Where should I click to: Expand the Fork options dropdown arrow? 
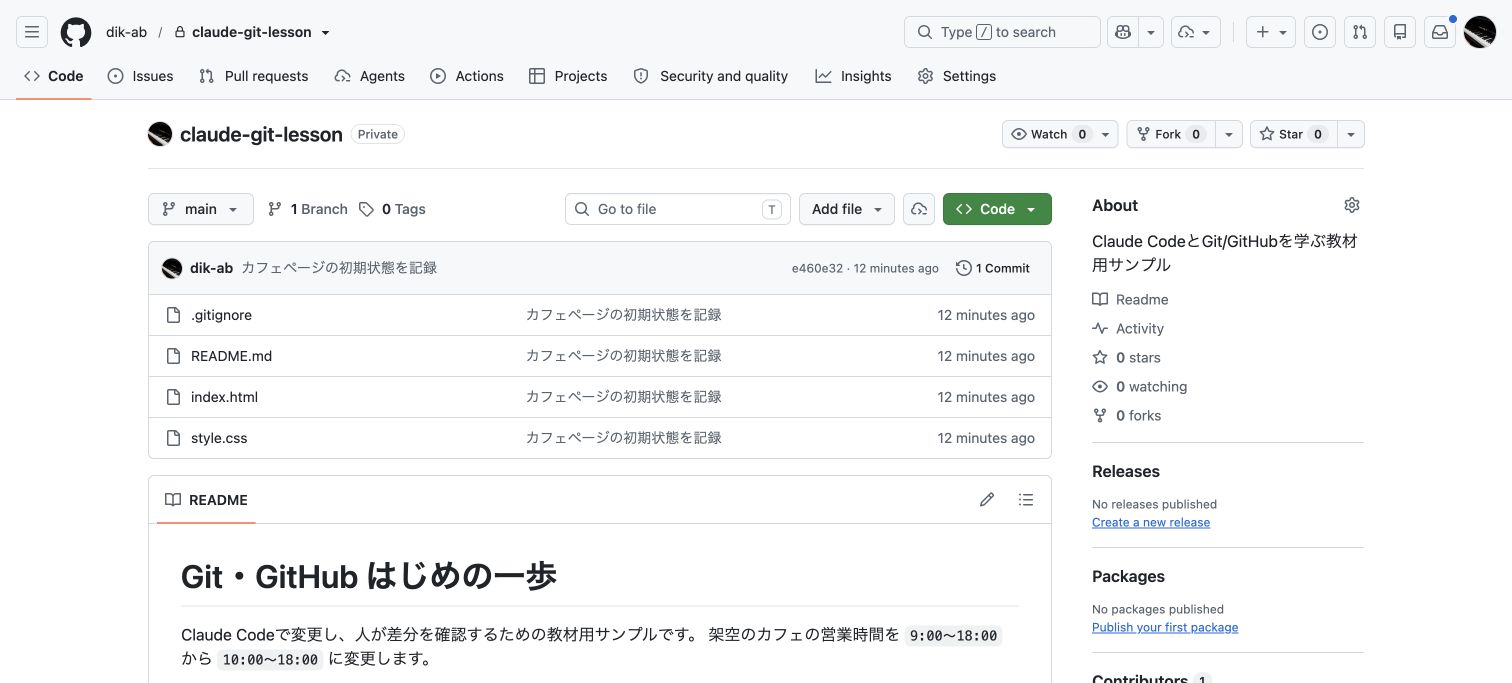(1227, 134)
